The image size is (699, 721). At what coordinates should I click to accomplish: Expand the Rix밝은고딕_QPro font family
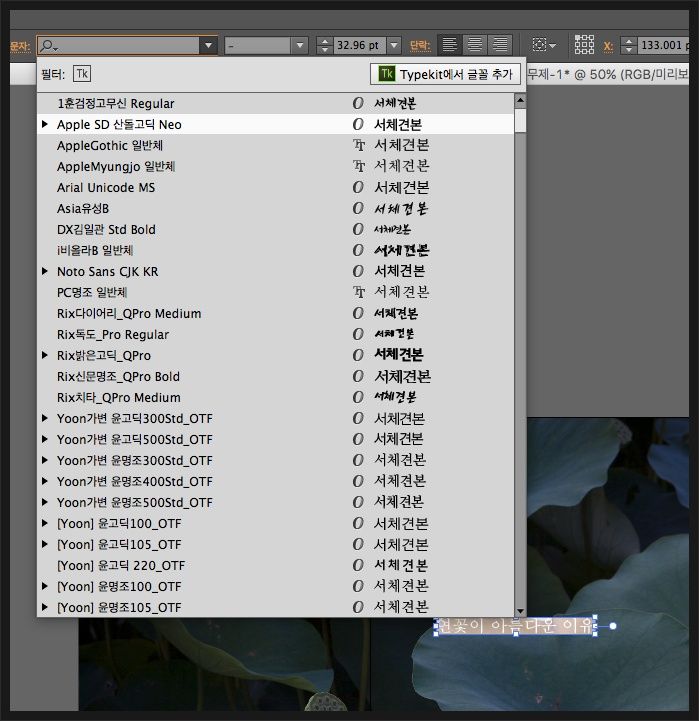tap(45, 355)
